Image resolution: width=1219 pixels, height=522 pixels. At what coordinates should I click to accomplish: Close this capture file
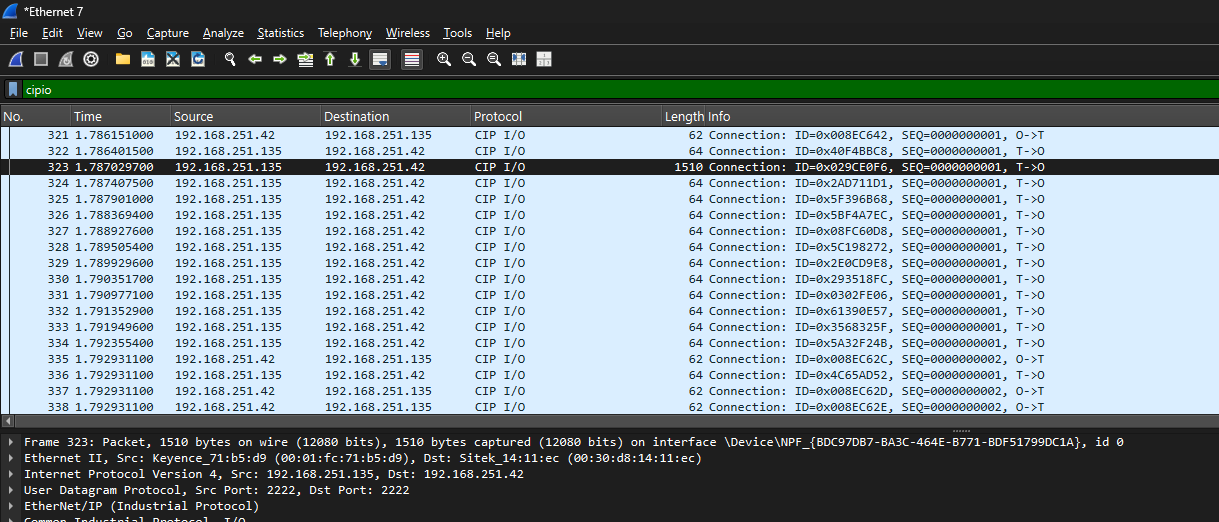(x=173, y=59)
